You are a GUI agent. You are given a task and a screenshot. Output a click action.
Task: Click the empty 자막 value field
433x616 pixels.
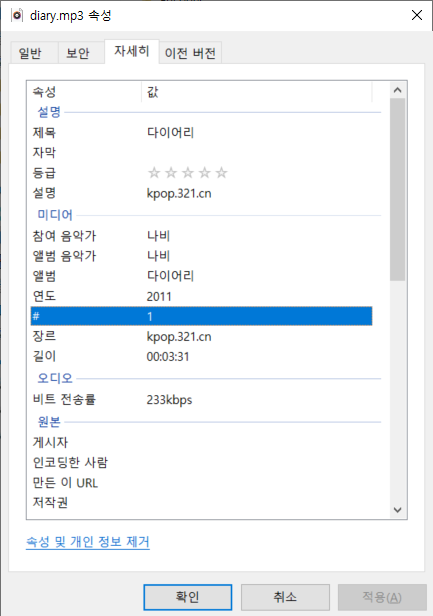257,152
